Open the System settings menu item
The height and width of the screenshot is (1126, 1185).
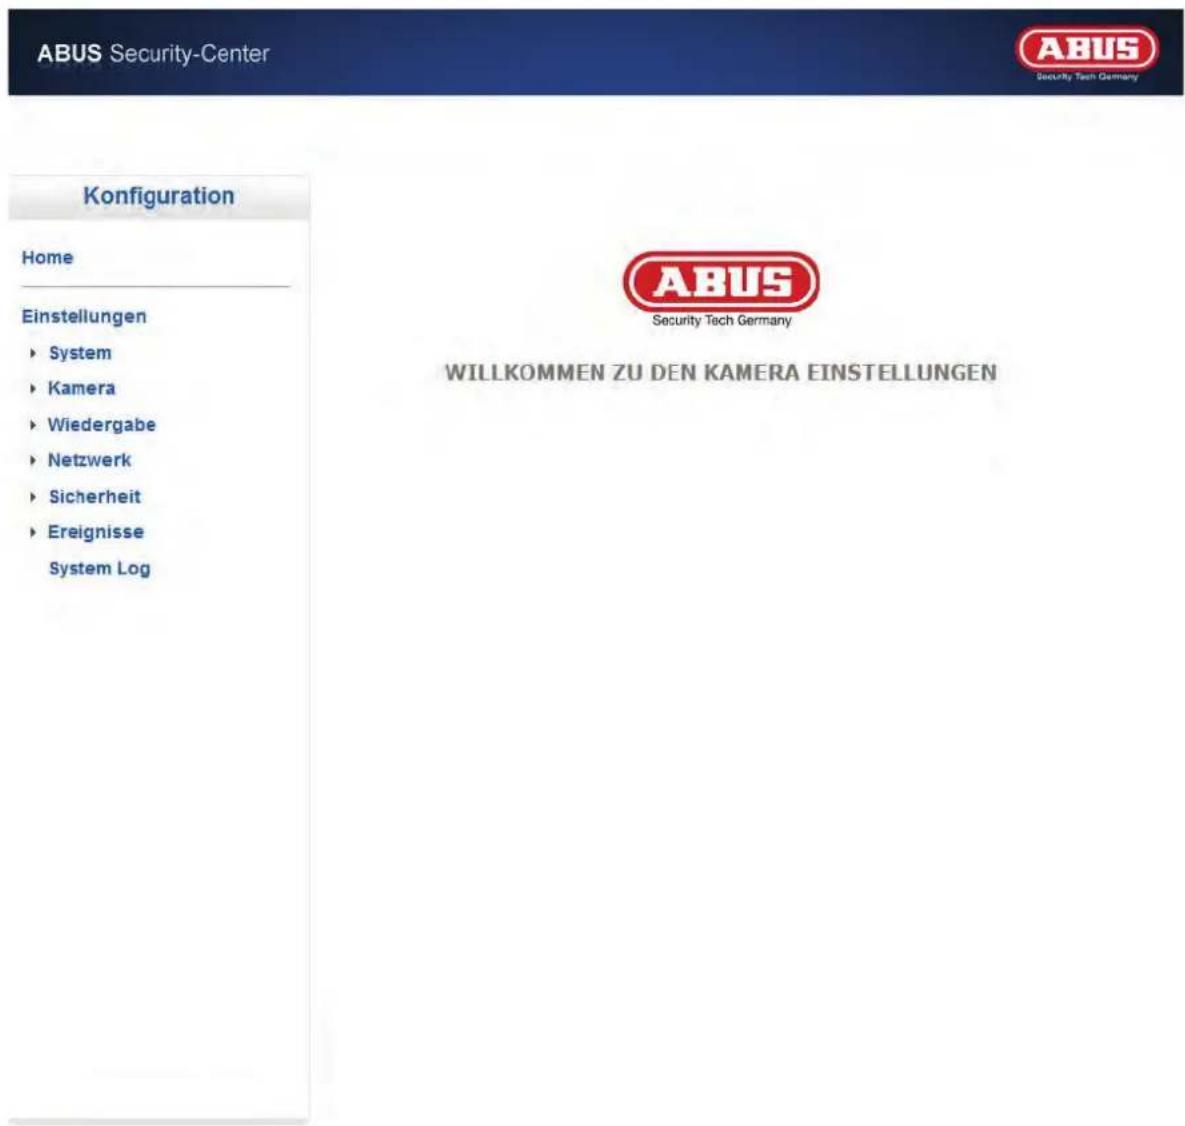tap(80, 353)
